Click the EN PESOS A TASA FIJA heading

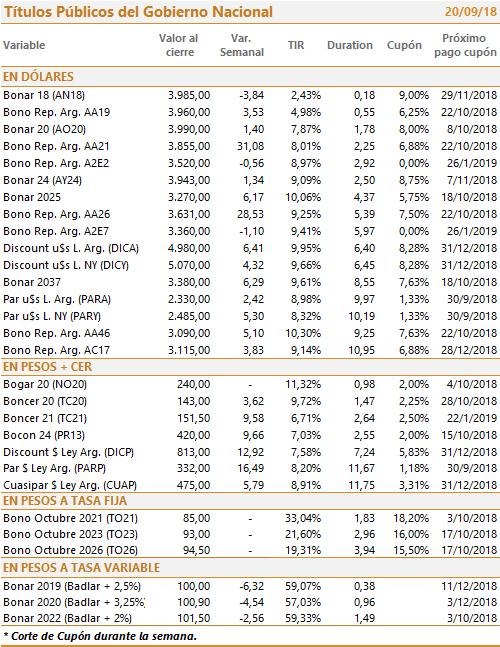click(x=65, y=501)
